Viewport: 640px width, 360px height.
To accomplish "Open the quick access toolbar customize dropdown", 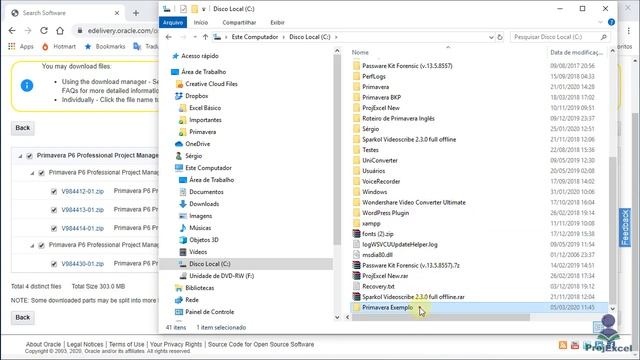I will (x=204, y=9).
